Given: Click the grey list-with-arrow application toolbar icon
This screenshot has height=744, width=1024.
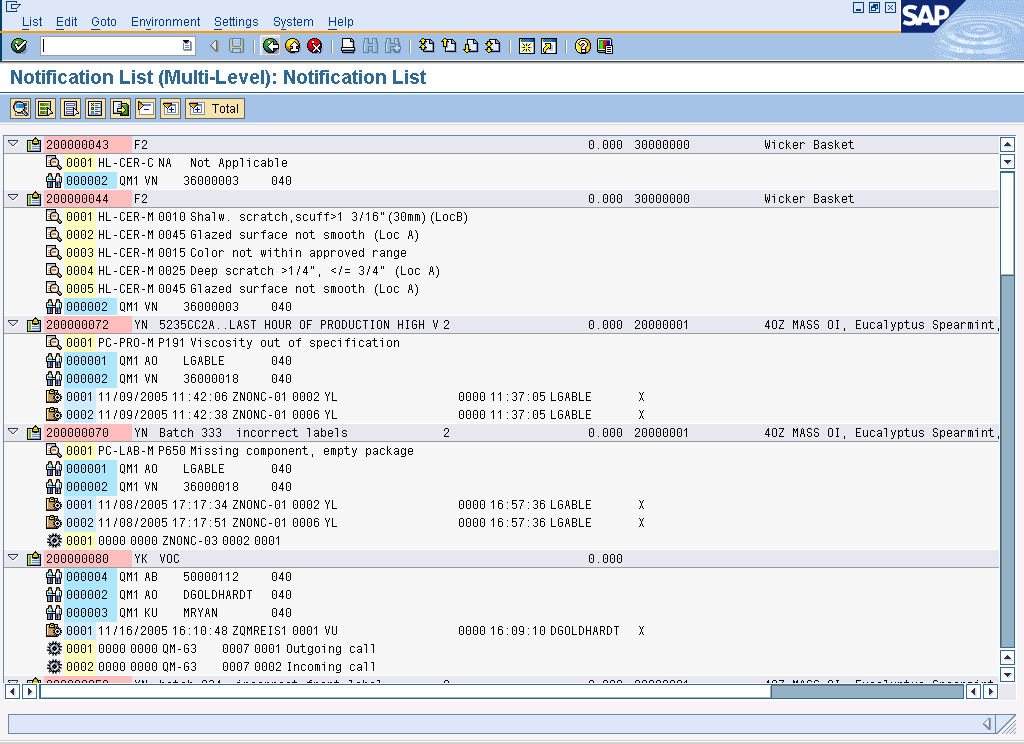Looking at the screenshot, I should [x=71, y=108].
